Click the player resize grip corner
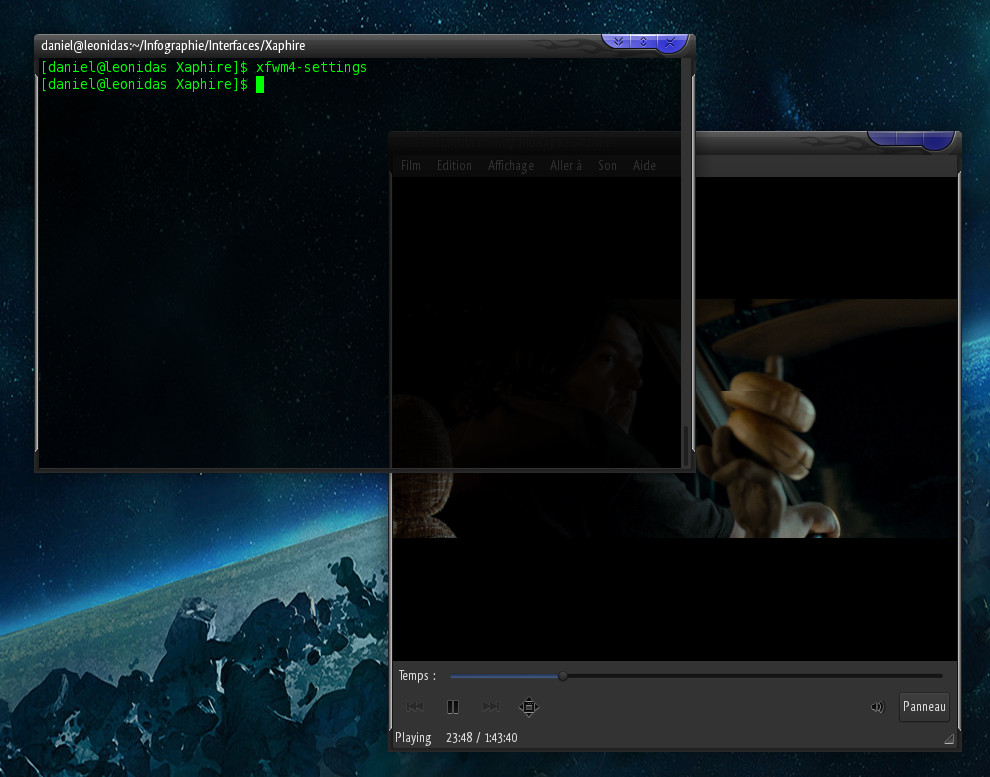 point(949,739)
